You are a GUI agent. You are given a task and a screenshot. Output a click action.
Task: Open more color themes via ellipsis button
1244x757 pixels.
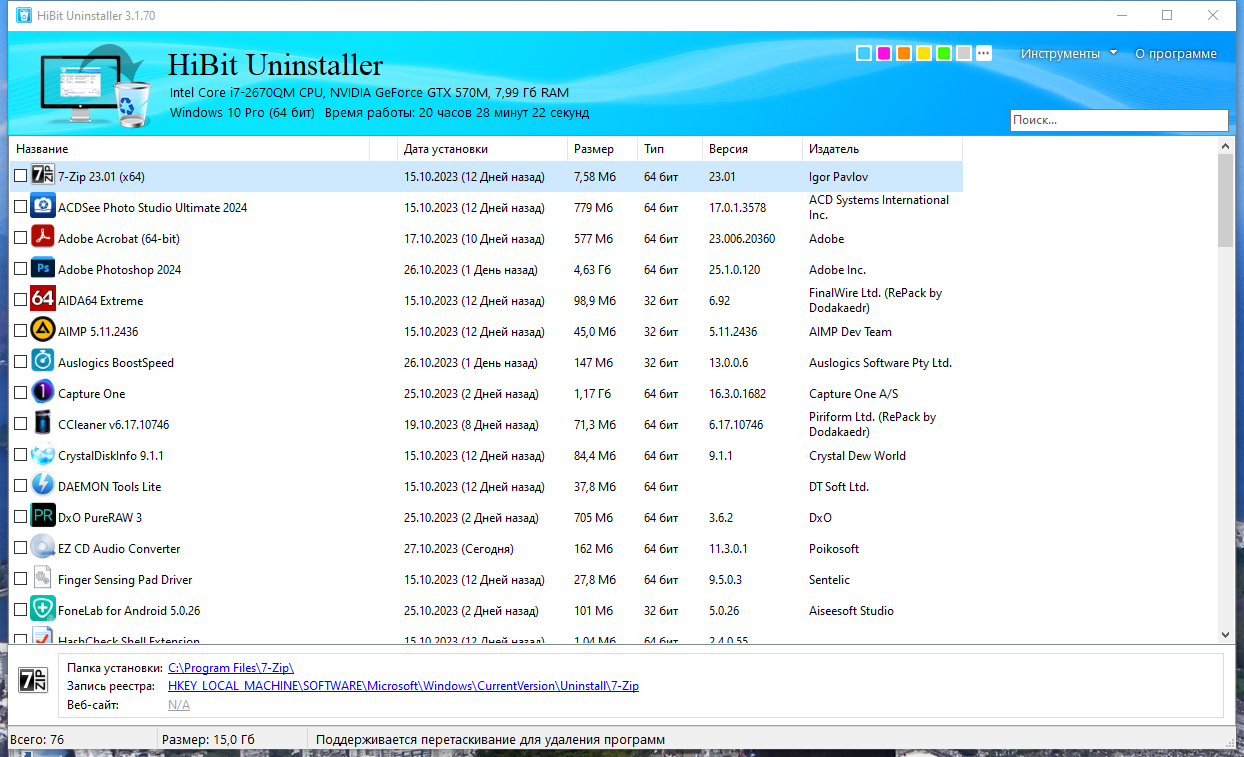coord(984,53)
